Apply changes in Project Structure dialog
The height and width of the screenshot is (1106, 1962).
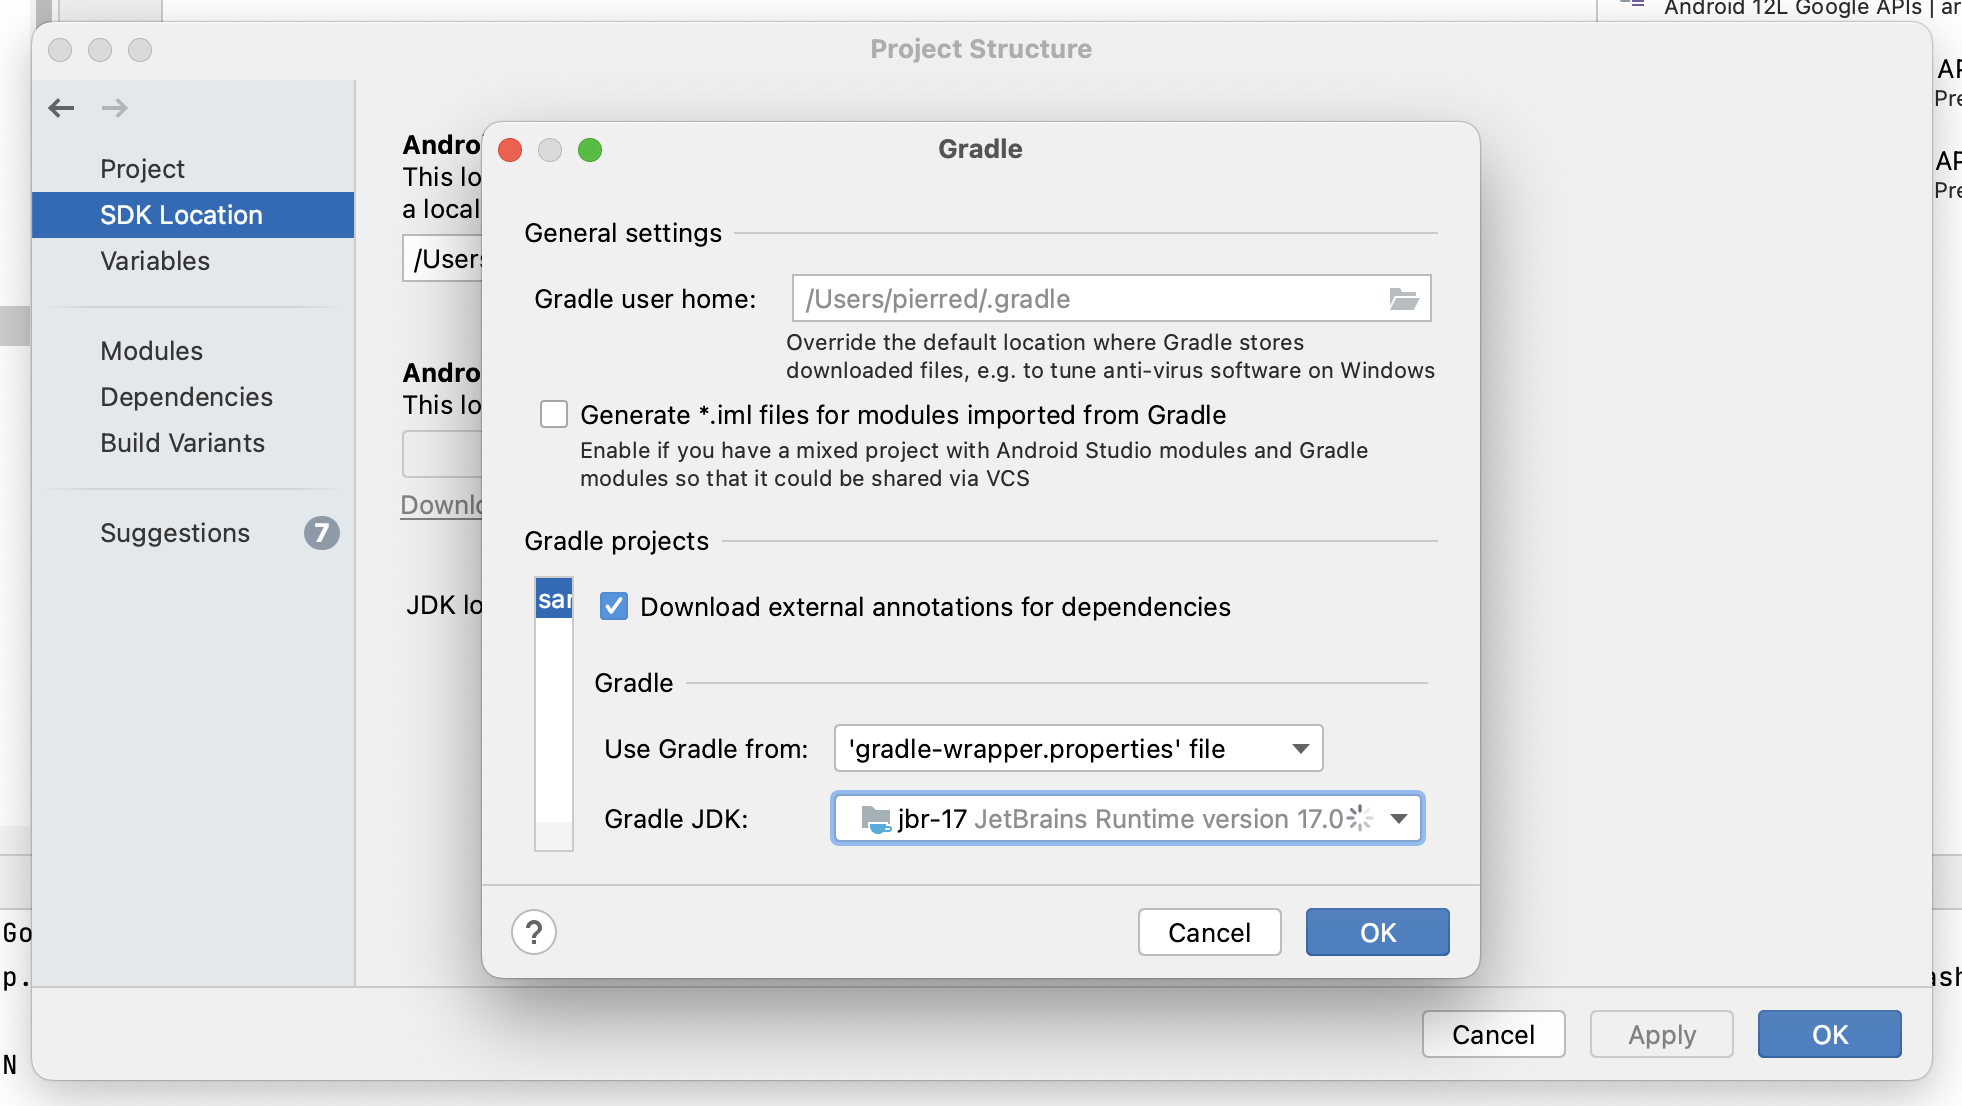[1660, 1034]
